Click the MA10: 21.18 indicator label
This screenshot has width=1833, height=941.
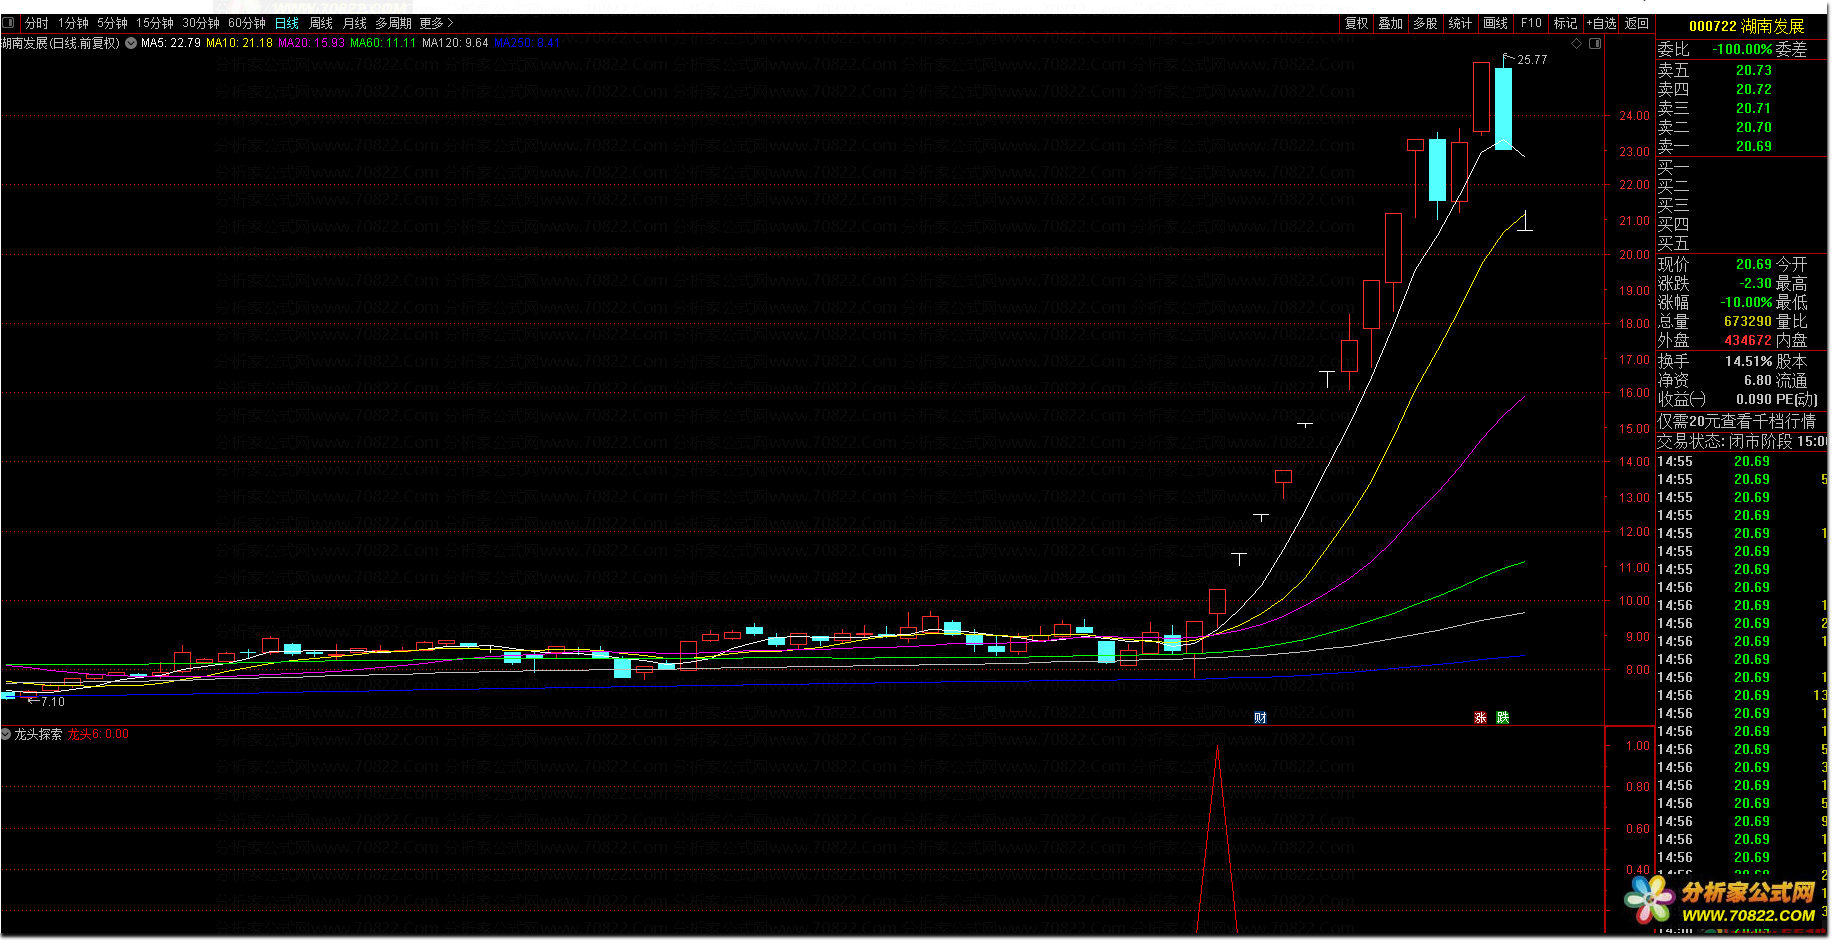pos(239,43)
